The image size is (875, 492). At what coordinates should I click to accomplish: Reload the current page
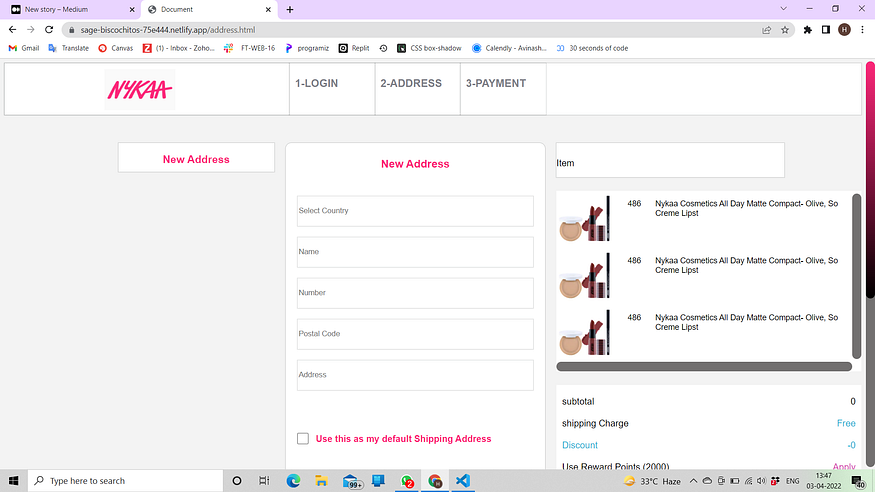coord(49,30)
